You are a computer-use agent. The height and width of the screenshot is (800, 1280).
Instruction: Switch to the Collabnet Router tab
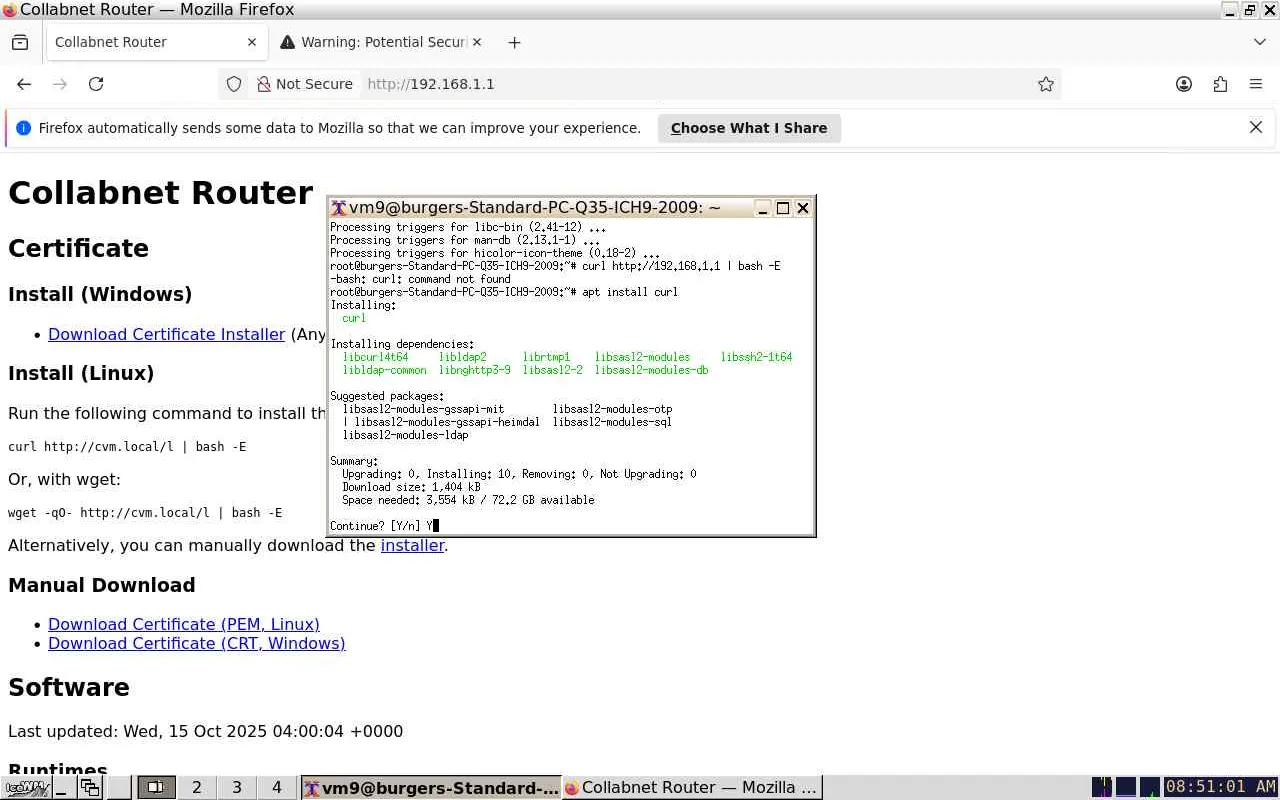tap(156, 42)
